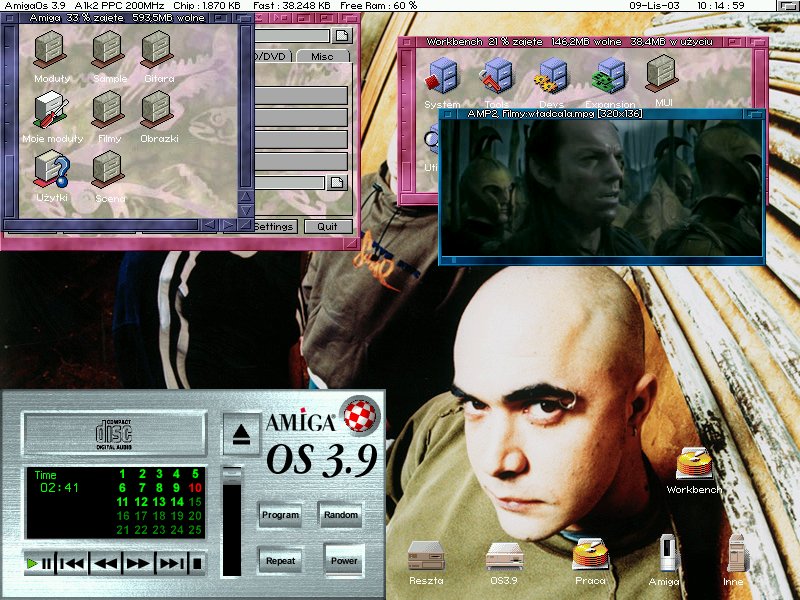The height and width of the screenshot is (600, 800).
Task: Open the Użytki drawer with question mark
Action: 52,169
